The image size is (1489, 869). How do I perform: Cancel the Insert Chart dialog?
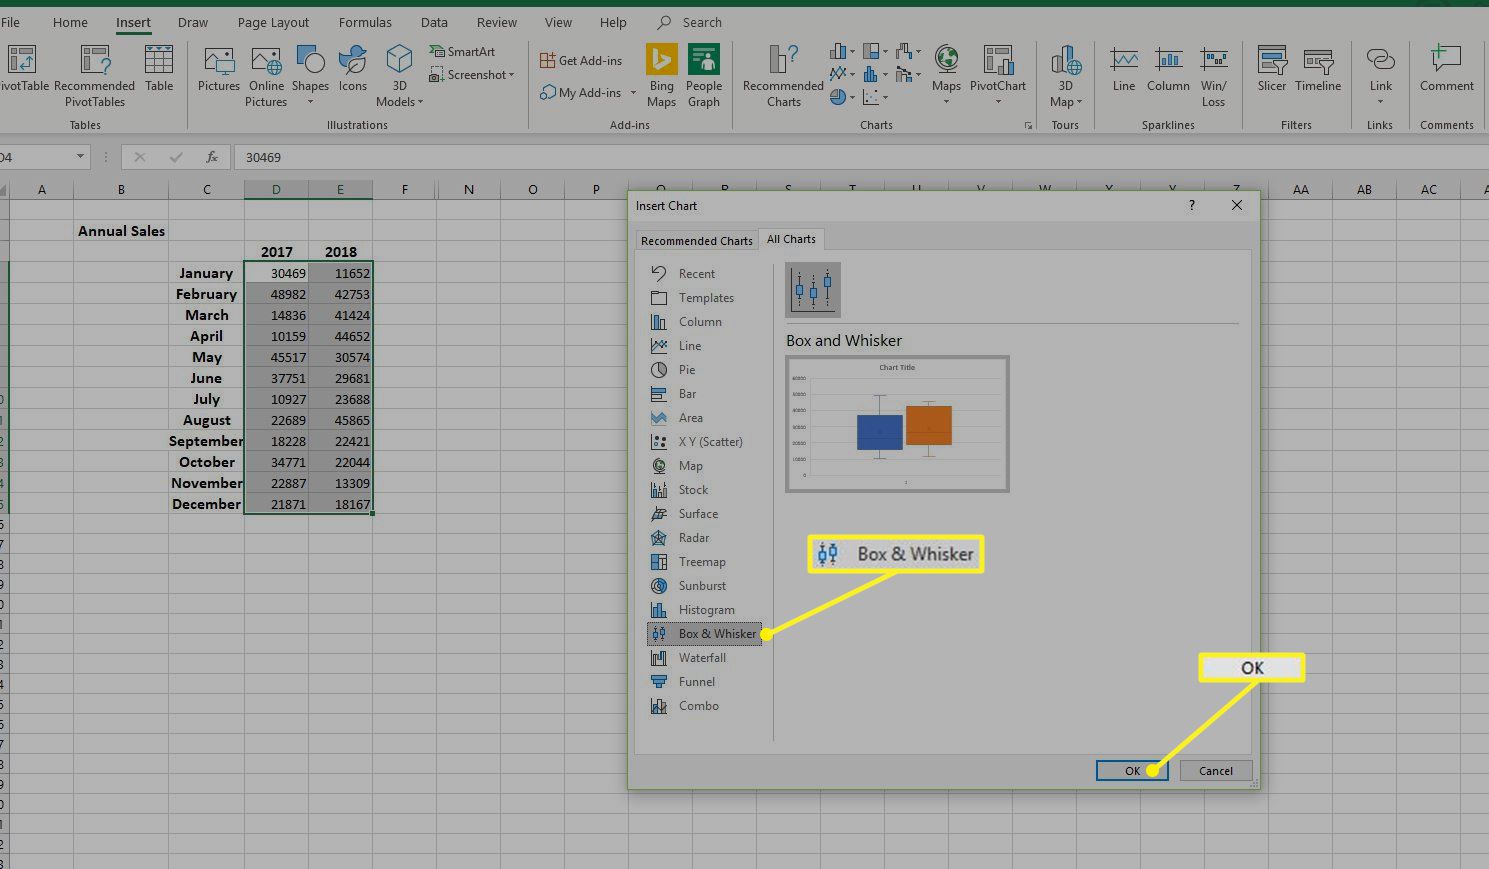coord(1215,771)
